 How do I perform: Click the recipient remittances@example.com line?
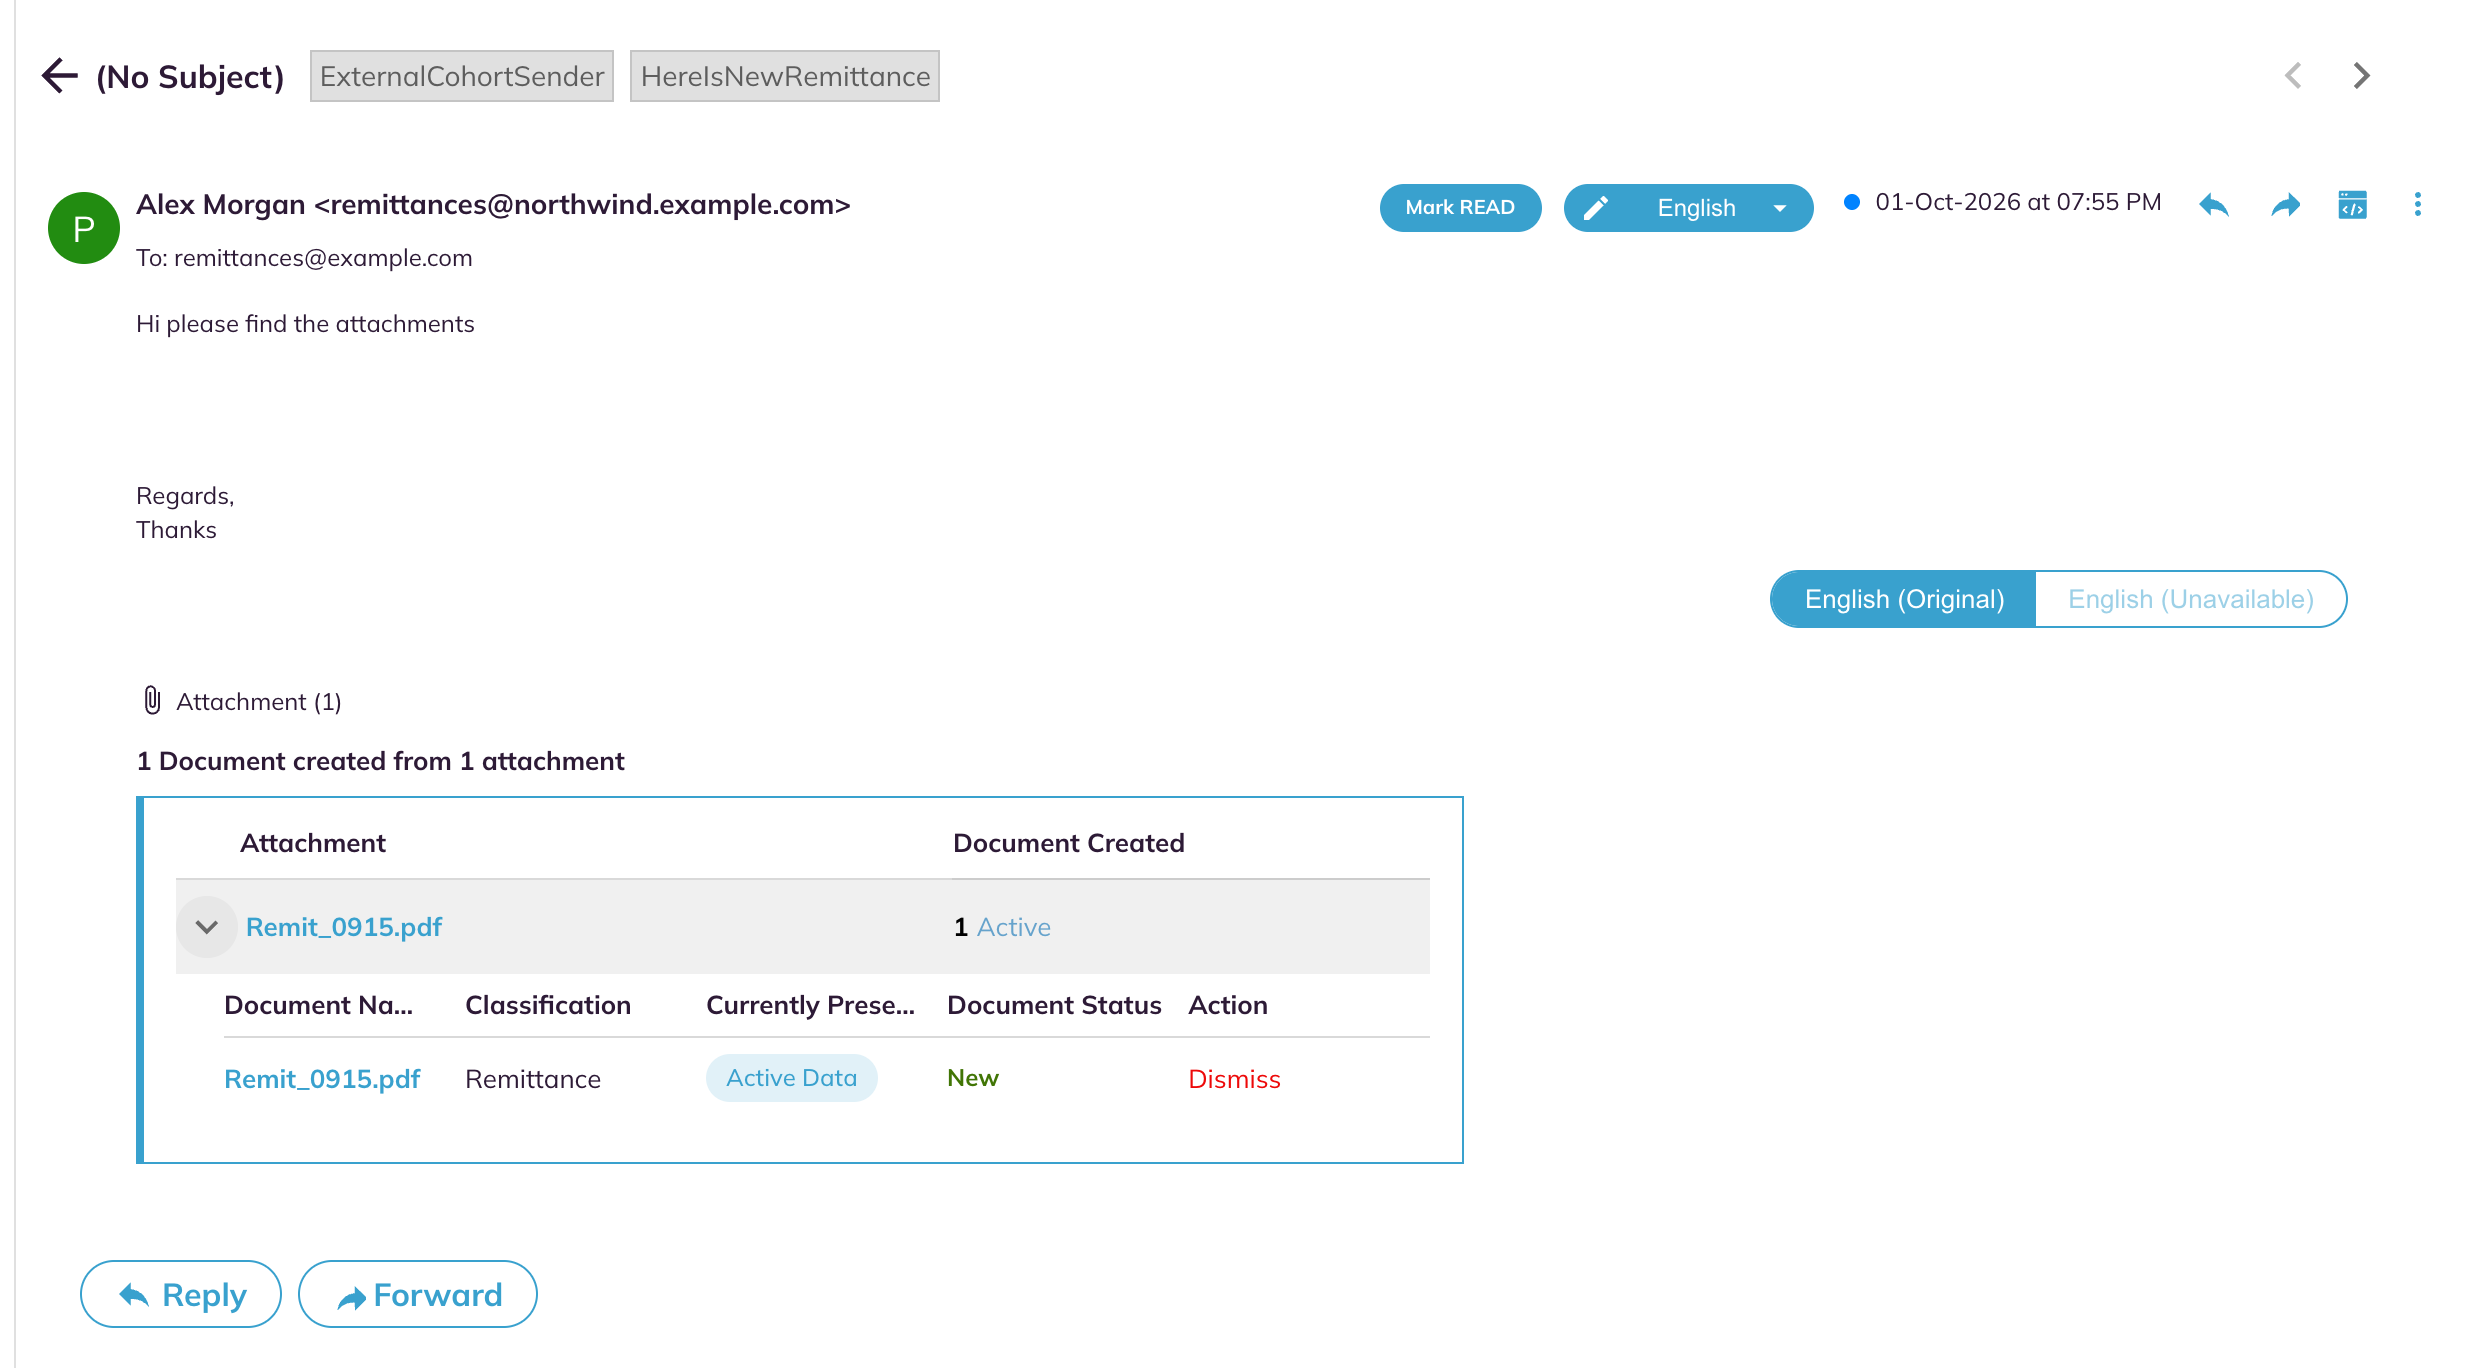(304, 258)
